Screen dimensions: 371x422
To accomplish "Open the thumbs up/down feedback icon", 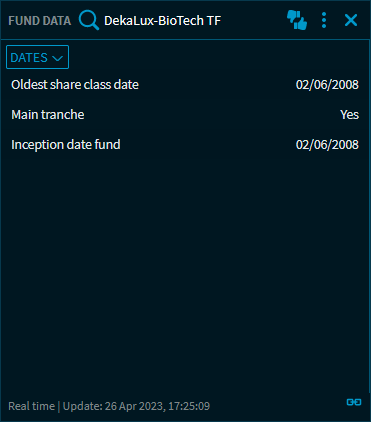I will click(x=297, y=20).
